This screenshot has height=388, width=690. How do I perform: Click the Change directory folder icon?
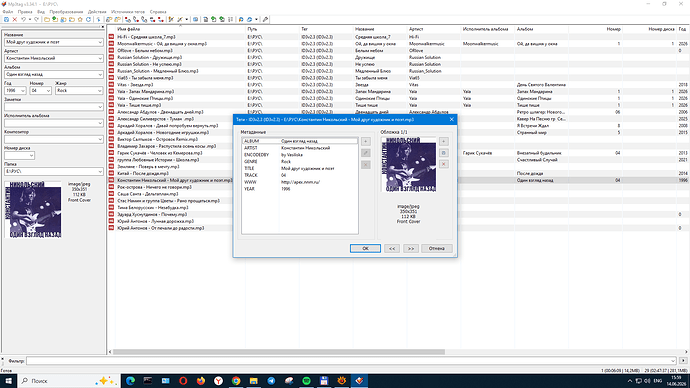click(x=47, y=19)
